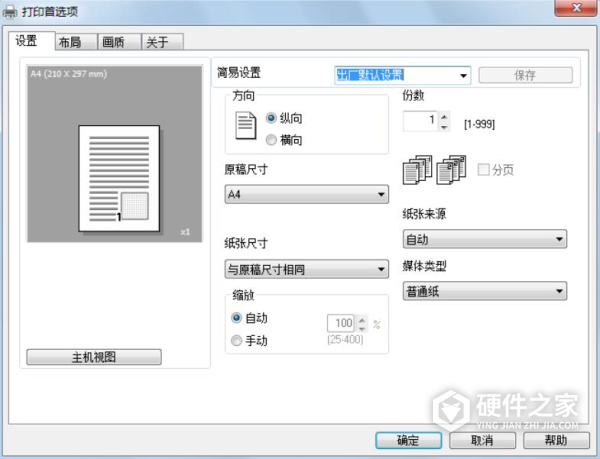This screenshot has height=459, width=600.
Task: Close the 打印首选项 dialog
Action: pos(576,8)
